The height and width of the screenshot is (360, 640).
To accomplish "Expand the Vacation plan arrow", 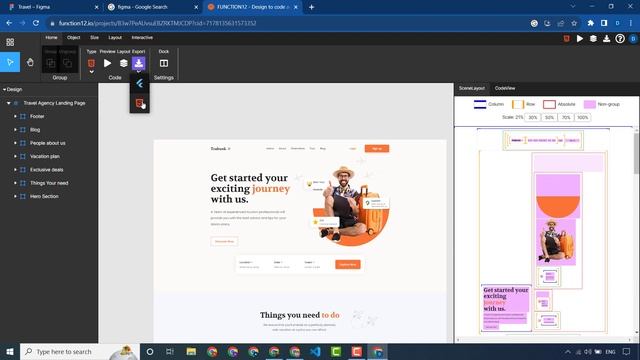I will coord(16,156).
